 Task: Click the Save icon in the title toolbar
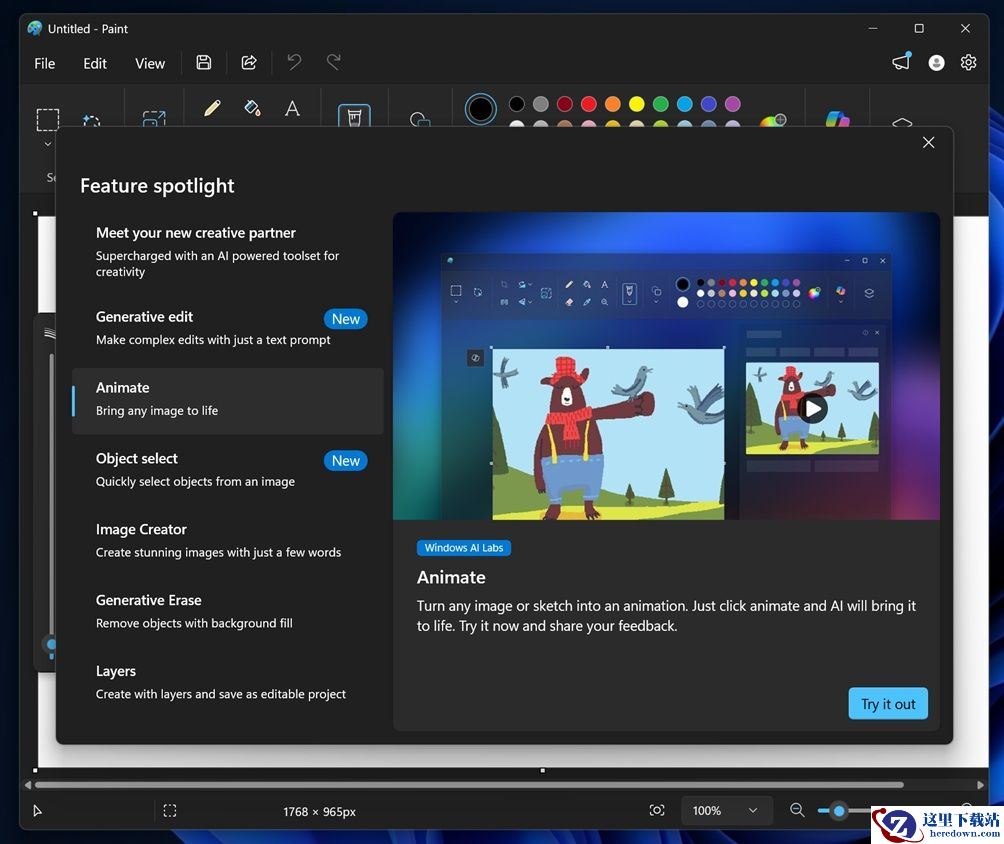point(204,63)
